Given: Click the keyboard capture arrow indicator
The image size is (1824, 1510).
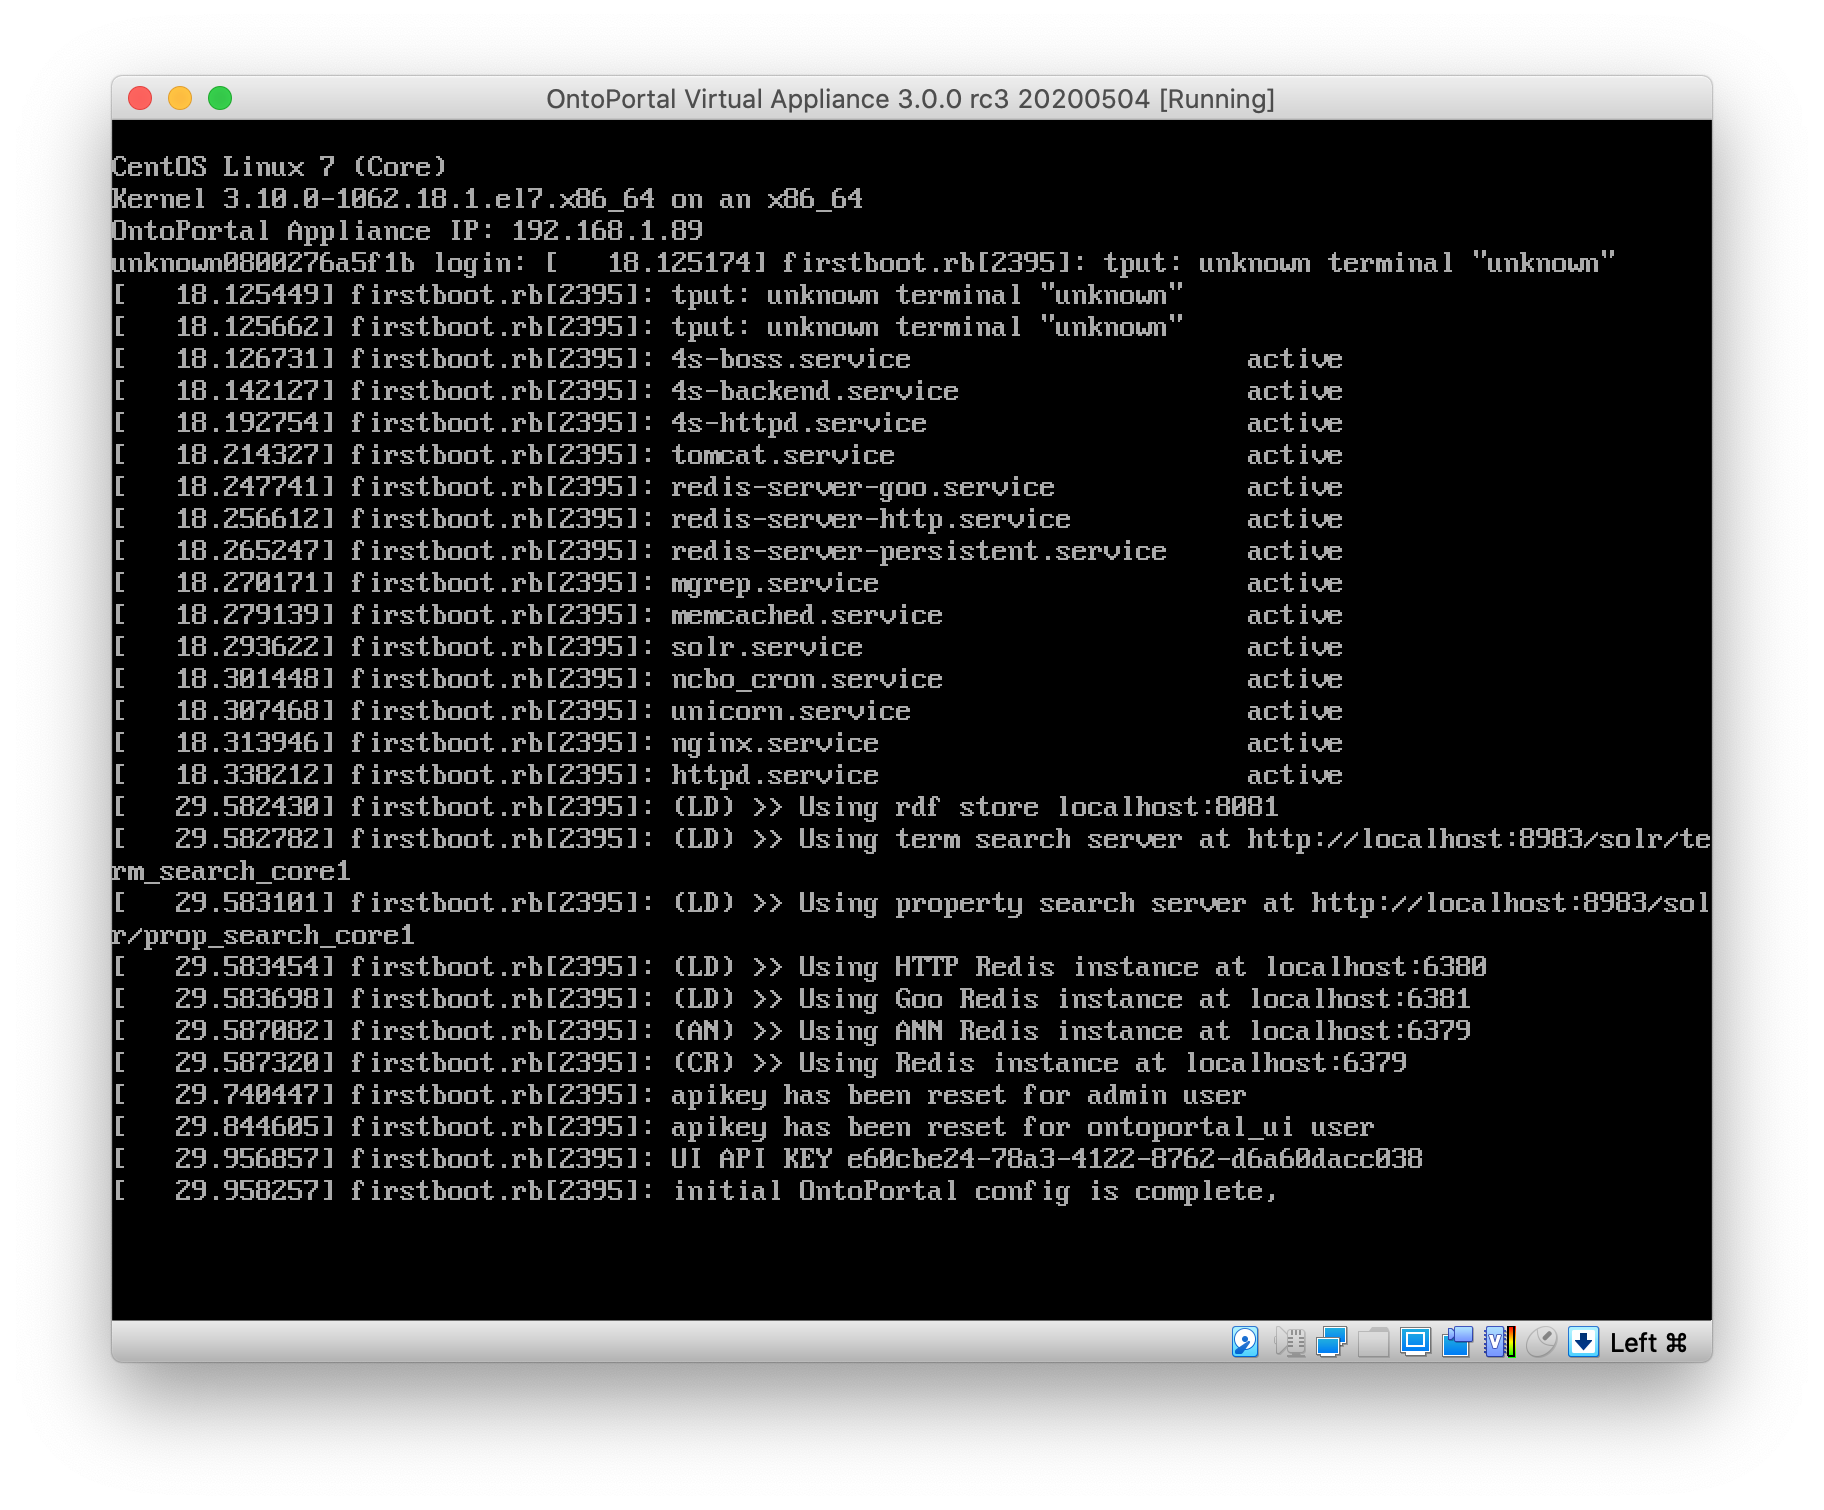Looking at the screenshot, I should click(1583, 1341).
